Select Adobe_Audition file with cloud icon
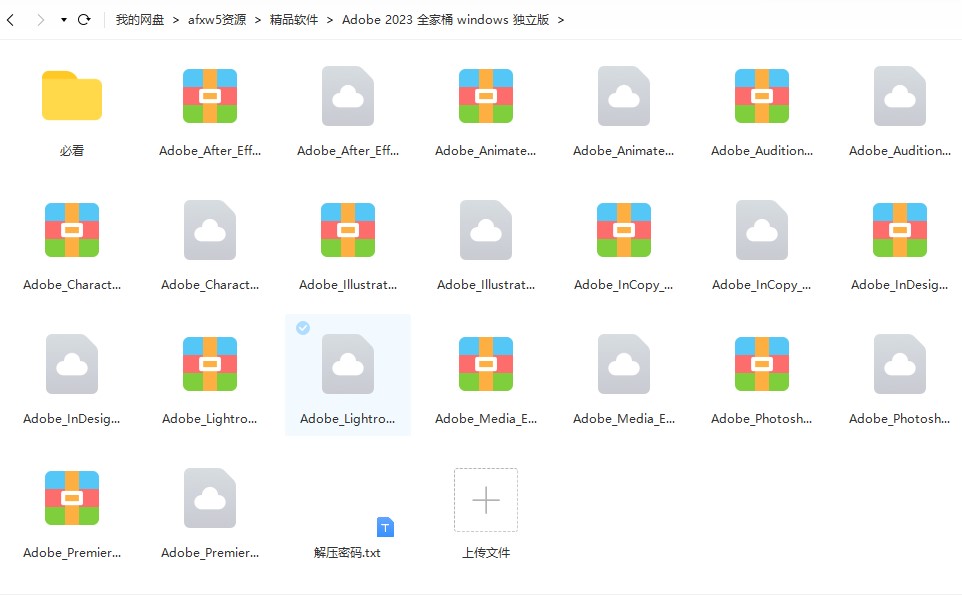 [900, 96]
